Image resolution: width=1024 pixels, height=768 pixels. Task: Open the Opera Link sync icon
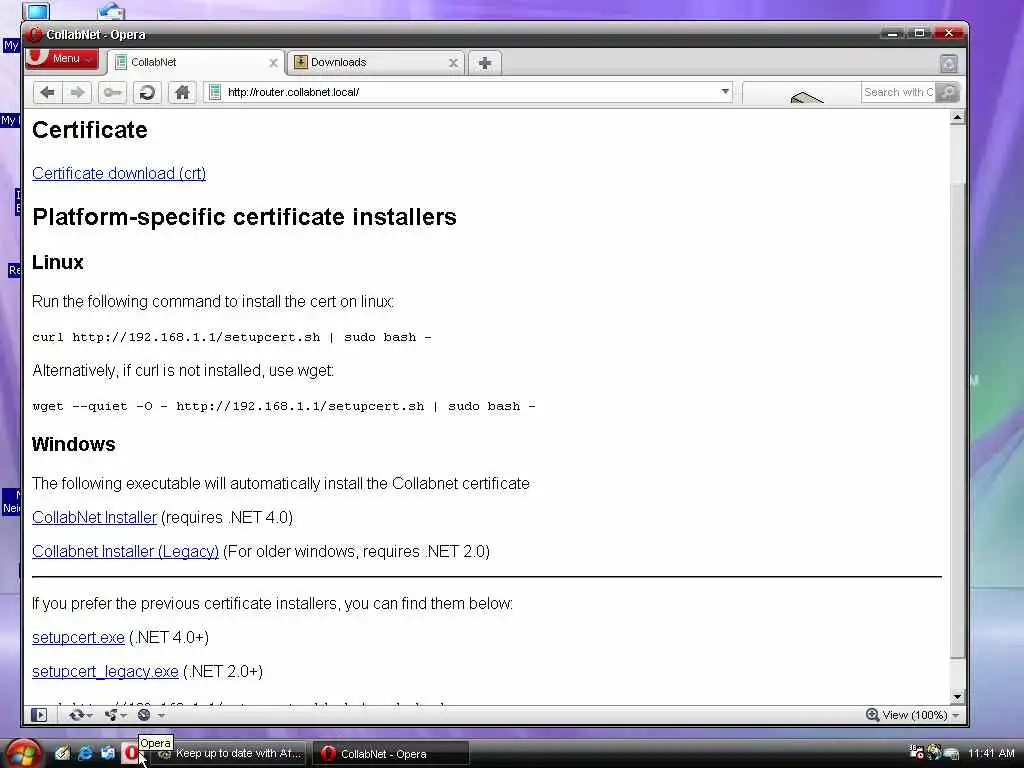pos(76,715)
